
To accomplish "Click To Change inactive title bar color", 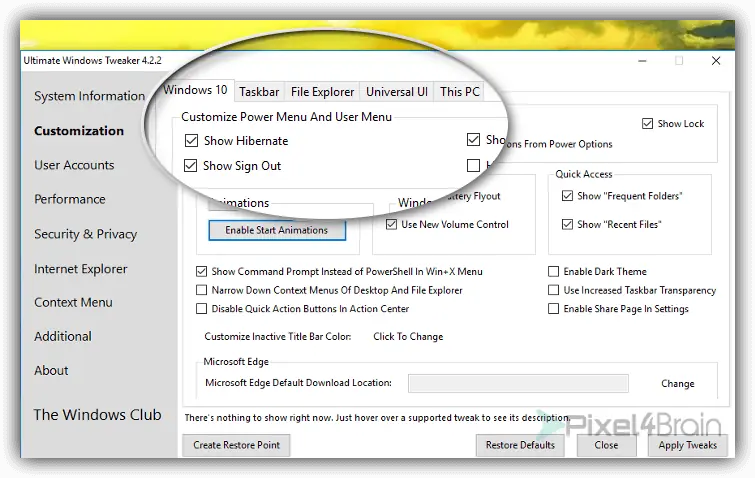I will pyautogui.click(x=408, y=336).
